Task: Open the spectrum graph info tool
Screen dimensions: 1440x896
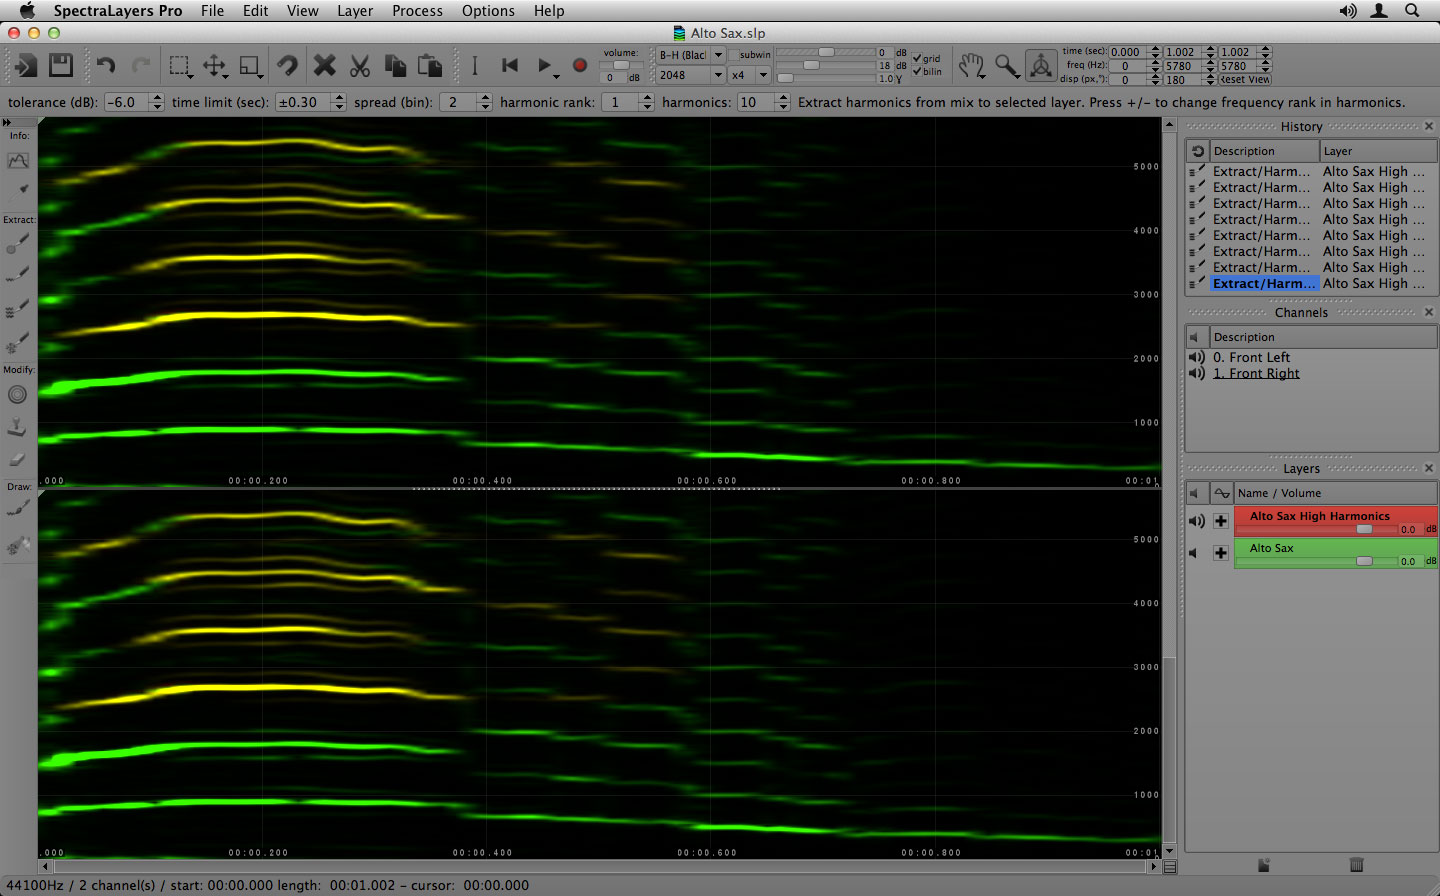Action: [x=18, y=160]
